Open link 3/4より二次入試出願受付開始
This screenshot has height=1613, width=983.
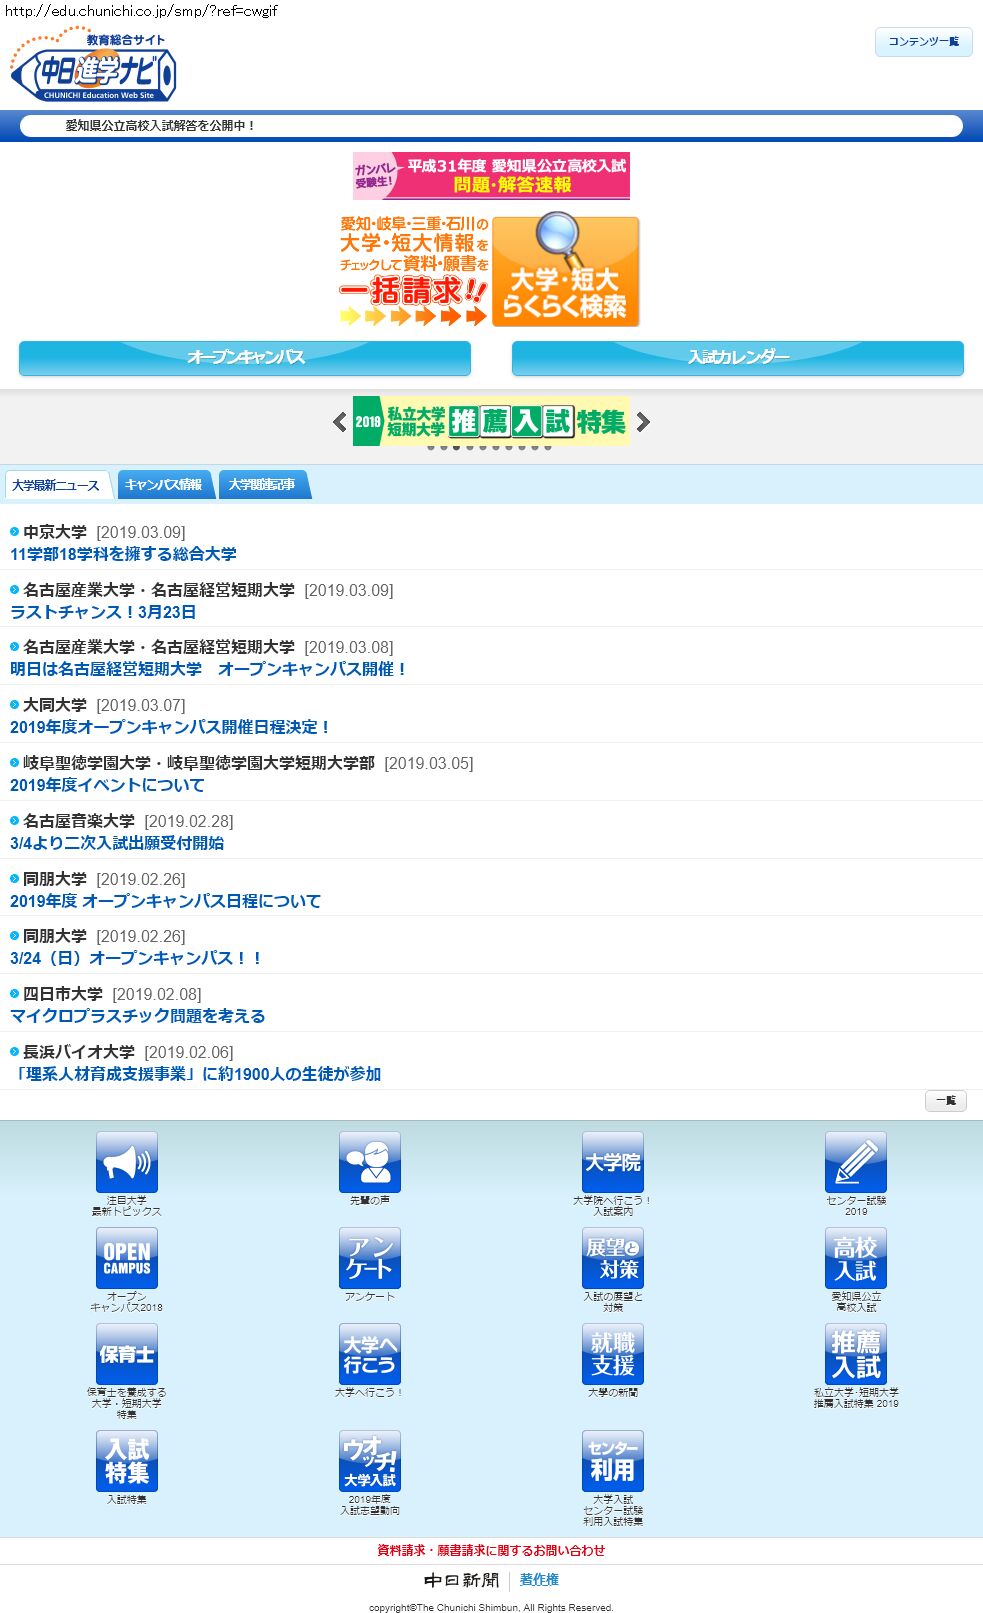click(117, 843)
